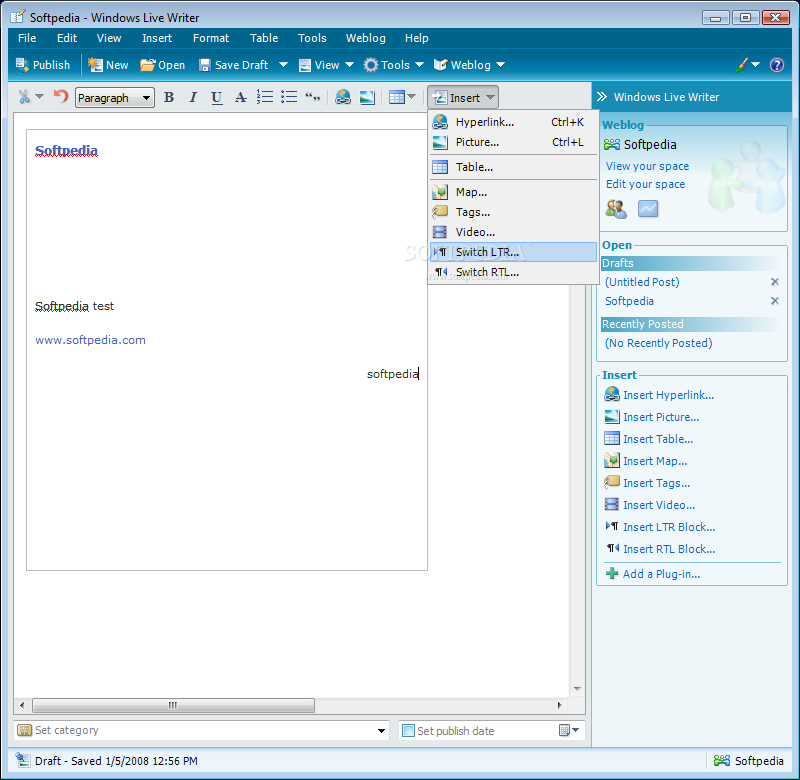
Task: Click Insert LTR Block... in sidebar
Action: (660, 527)
